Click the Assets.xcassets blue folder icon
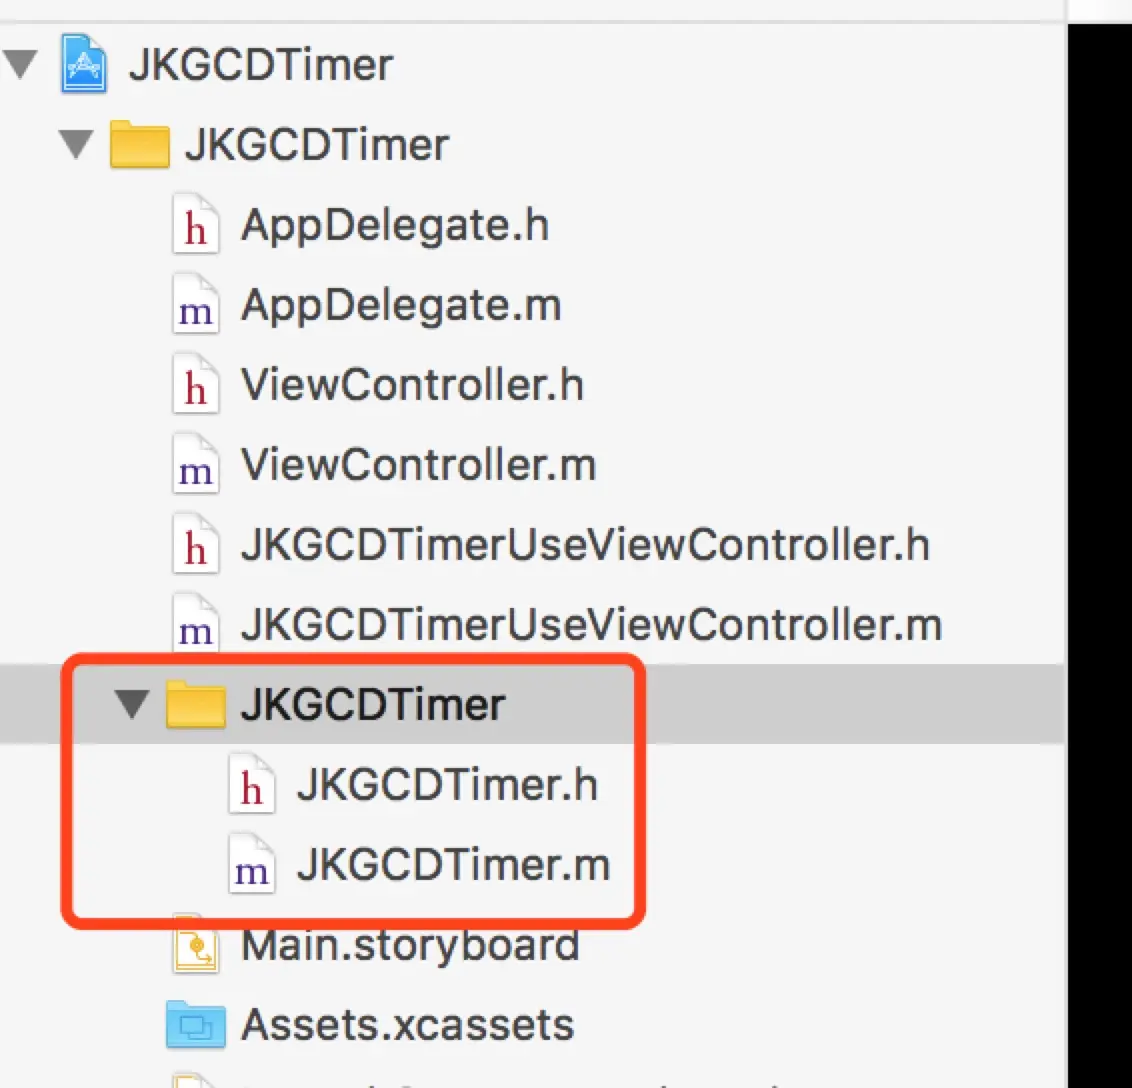This screenshot has height=1088, width=1132. (x=195, y=1024)
